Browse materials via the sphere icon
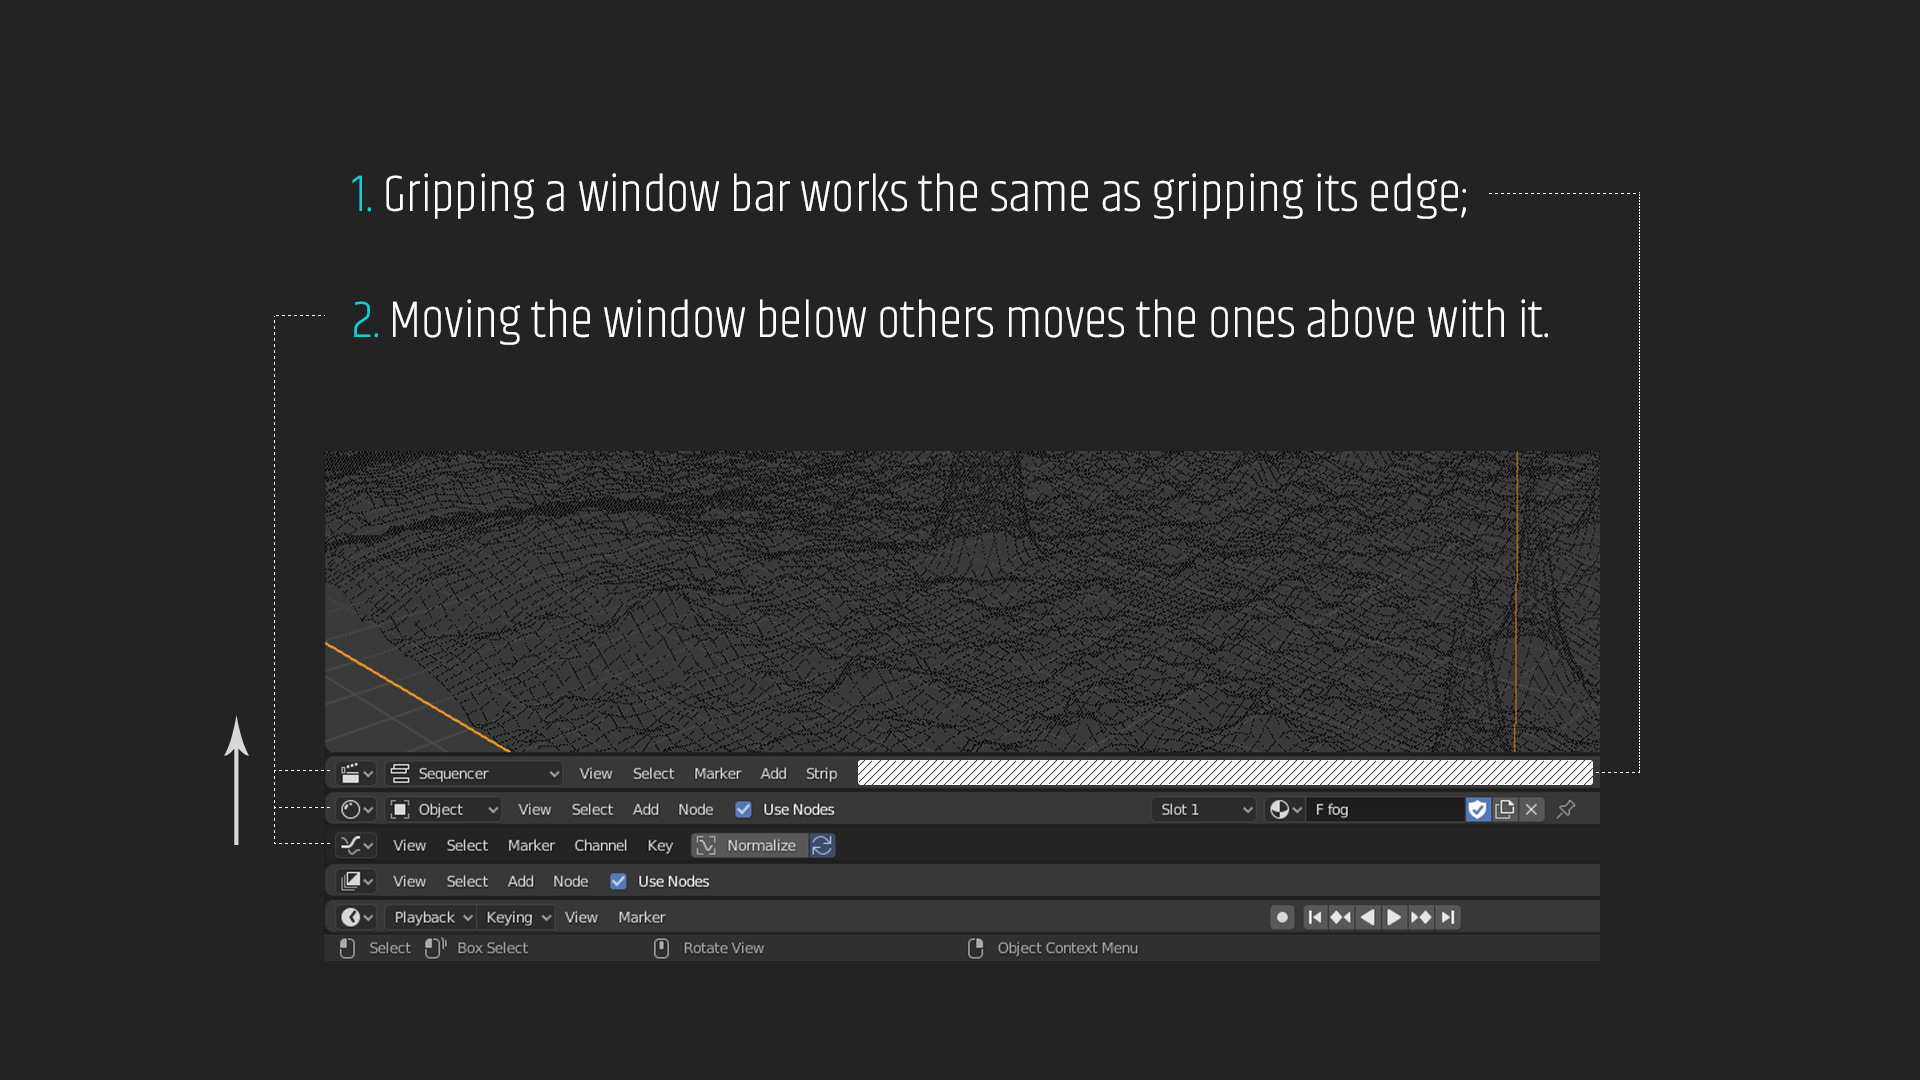 pos(1285,809)
